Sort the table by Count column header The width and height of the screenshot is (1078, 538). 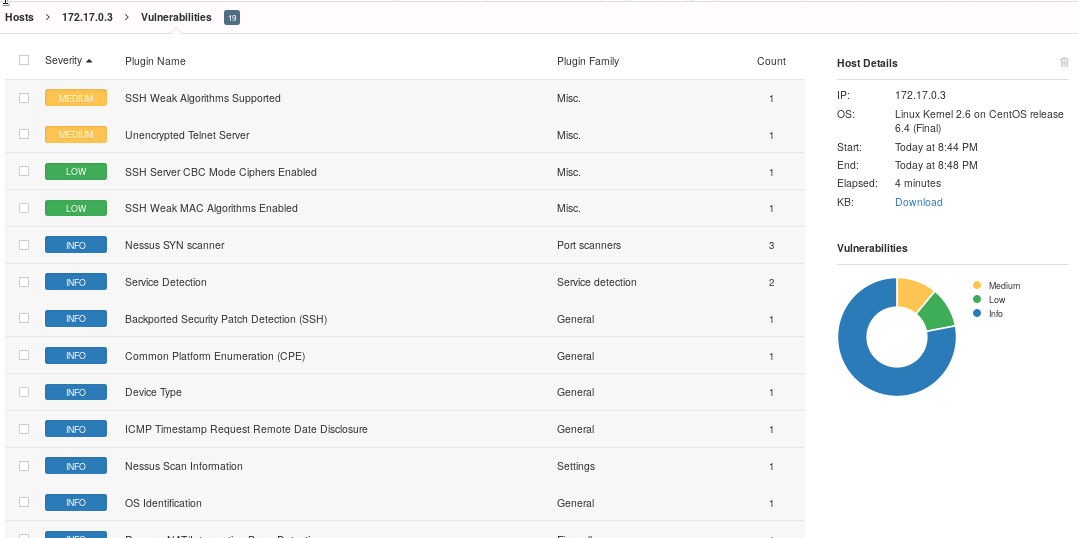coord(770,61)
